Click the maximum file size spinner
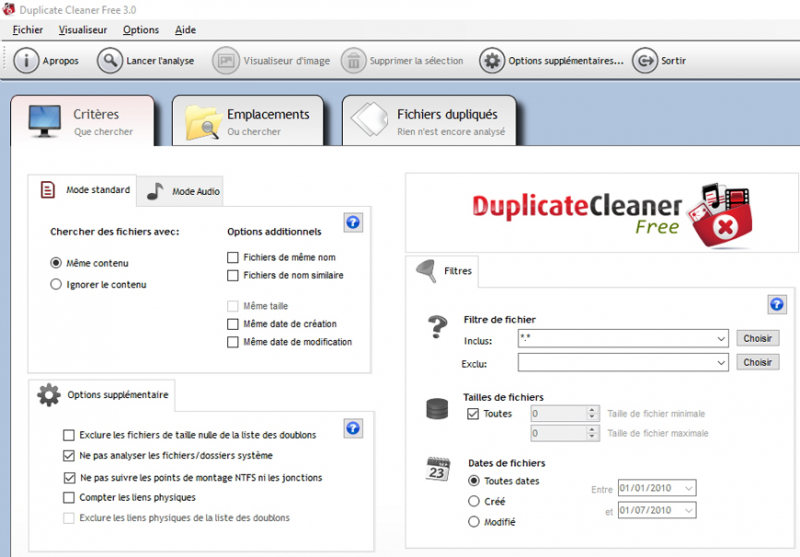 coord(592,433)
